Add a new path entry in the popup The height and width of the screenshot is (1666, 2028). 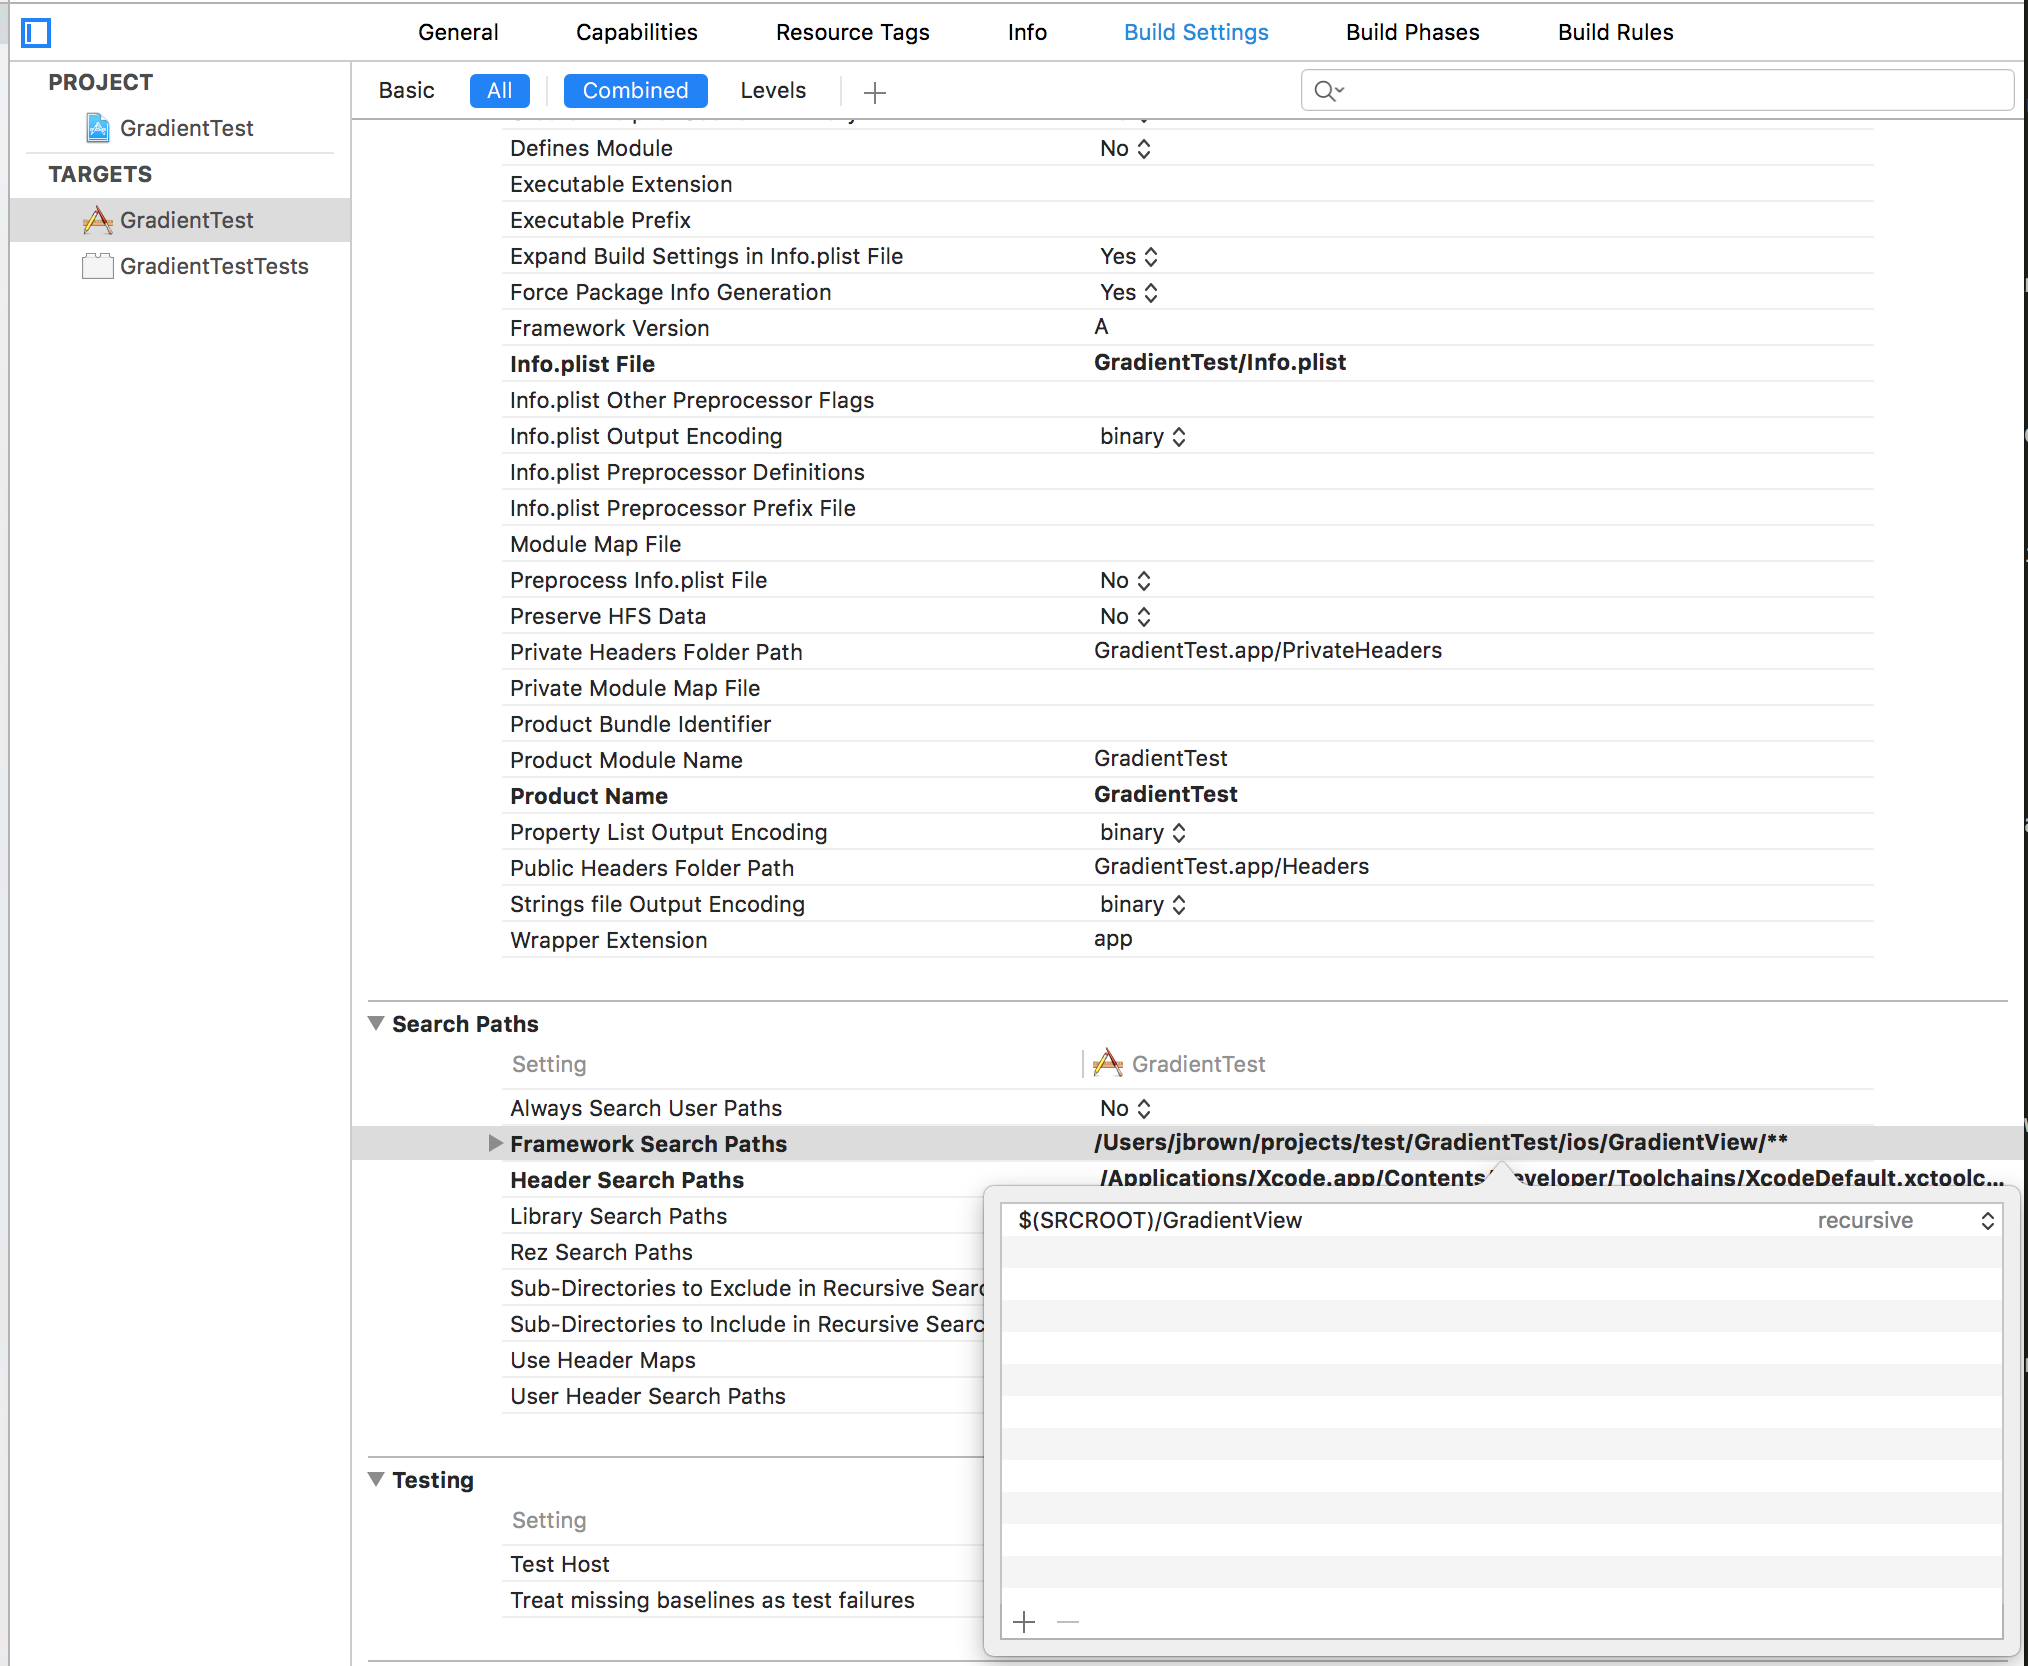[x=1024, y=1622]
